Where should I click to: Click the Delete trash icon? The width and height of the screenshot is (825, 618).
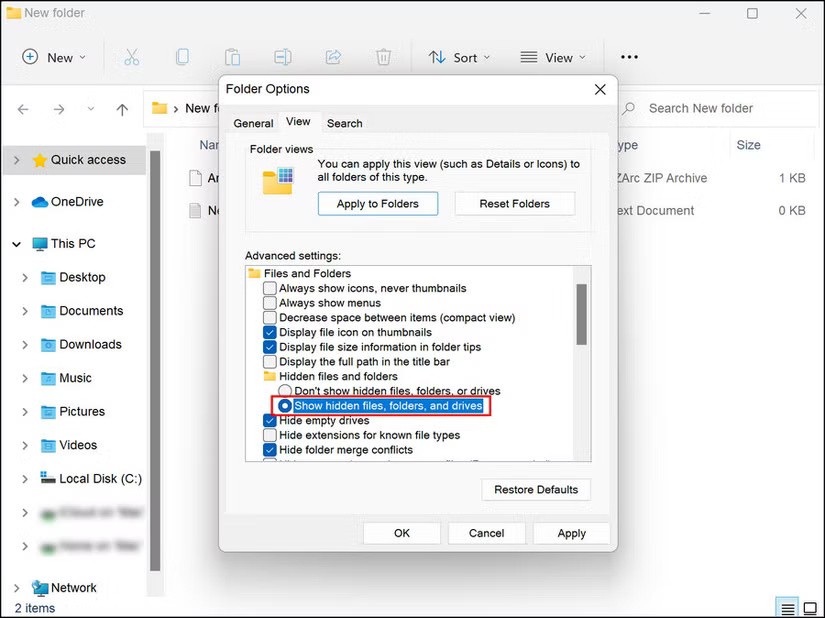coord(384,57)
